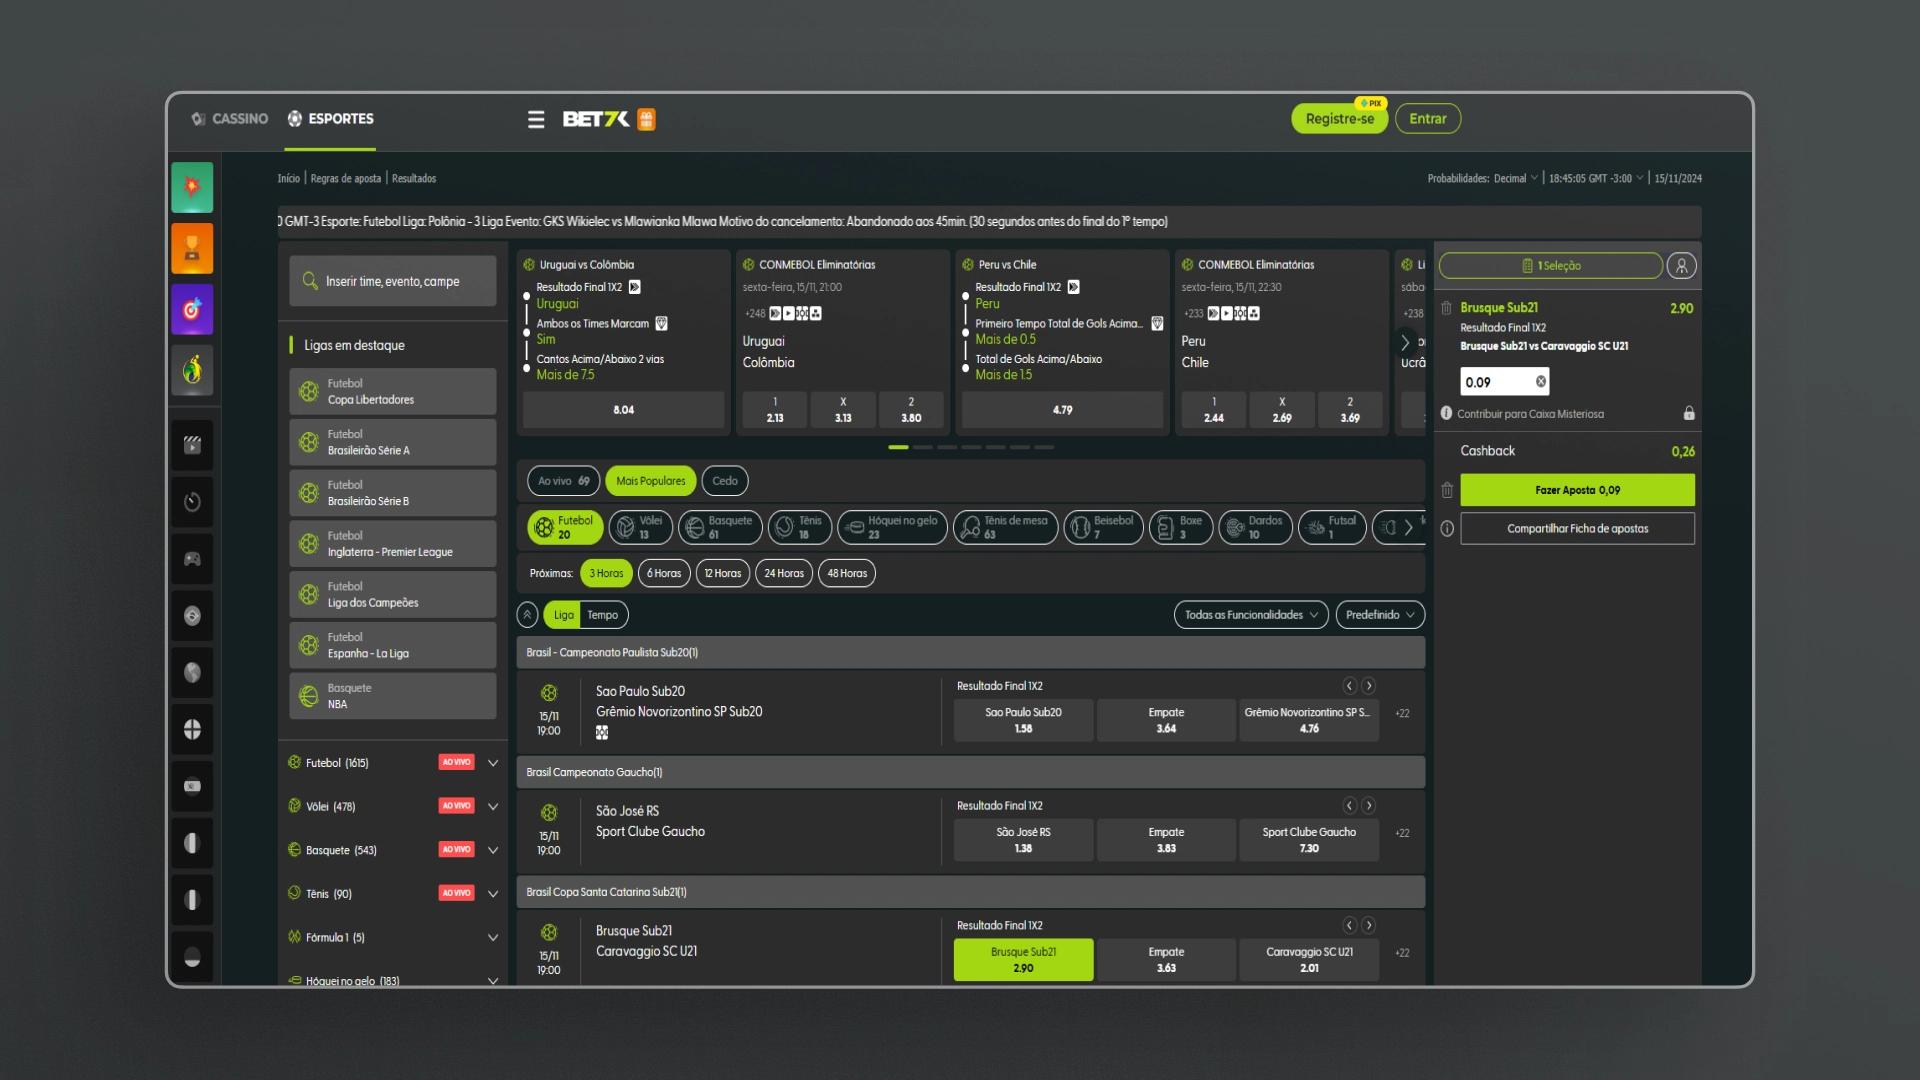Toggle Tempo view mode tab
The image size is (1920, 1080).
pyautogui.click(x=601, y=615)
